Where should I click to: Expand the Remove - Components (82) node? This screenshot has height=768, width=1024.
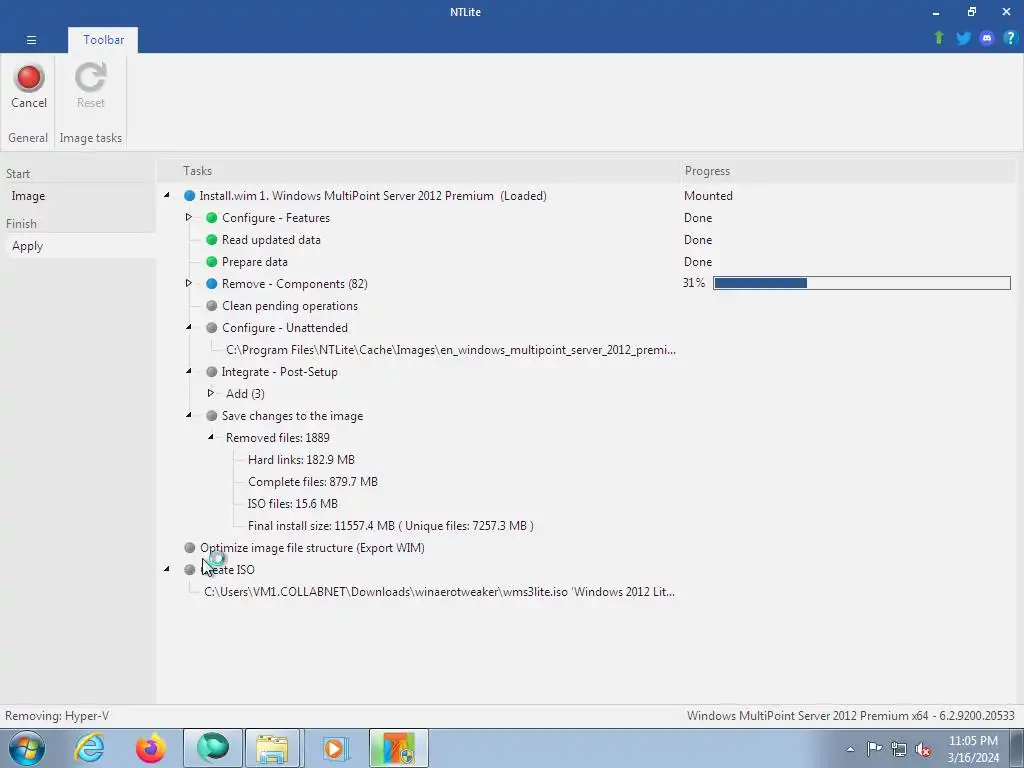189,283
